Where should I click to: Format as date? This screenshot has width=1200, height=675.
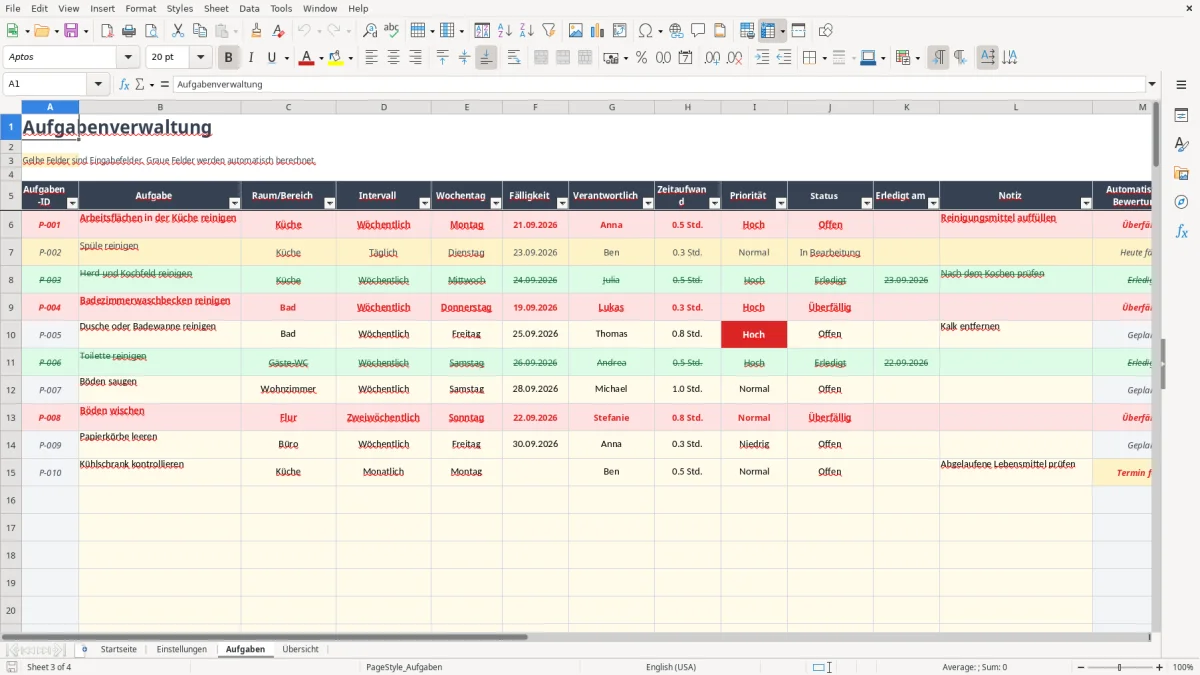point(685,58)
